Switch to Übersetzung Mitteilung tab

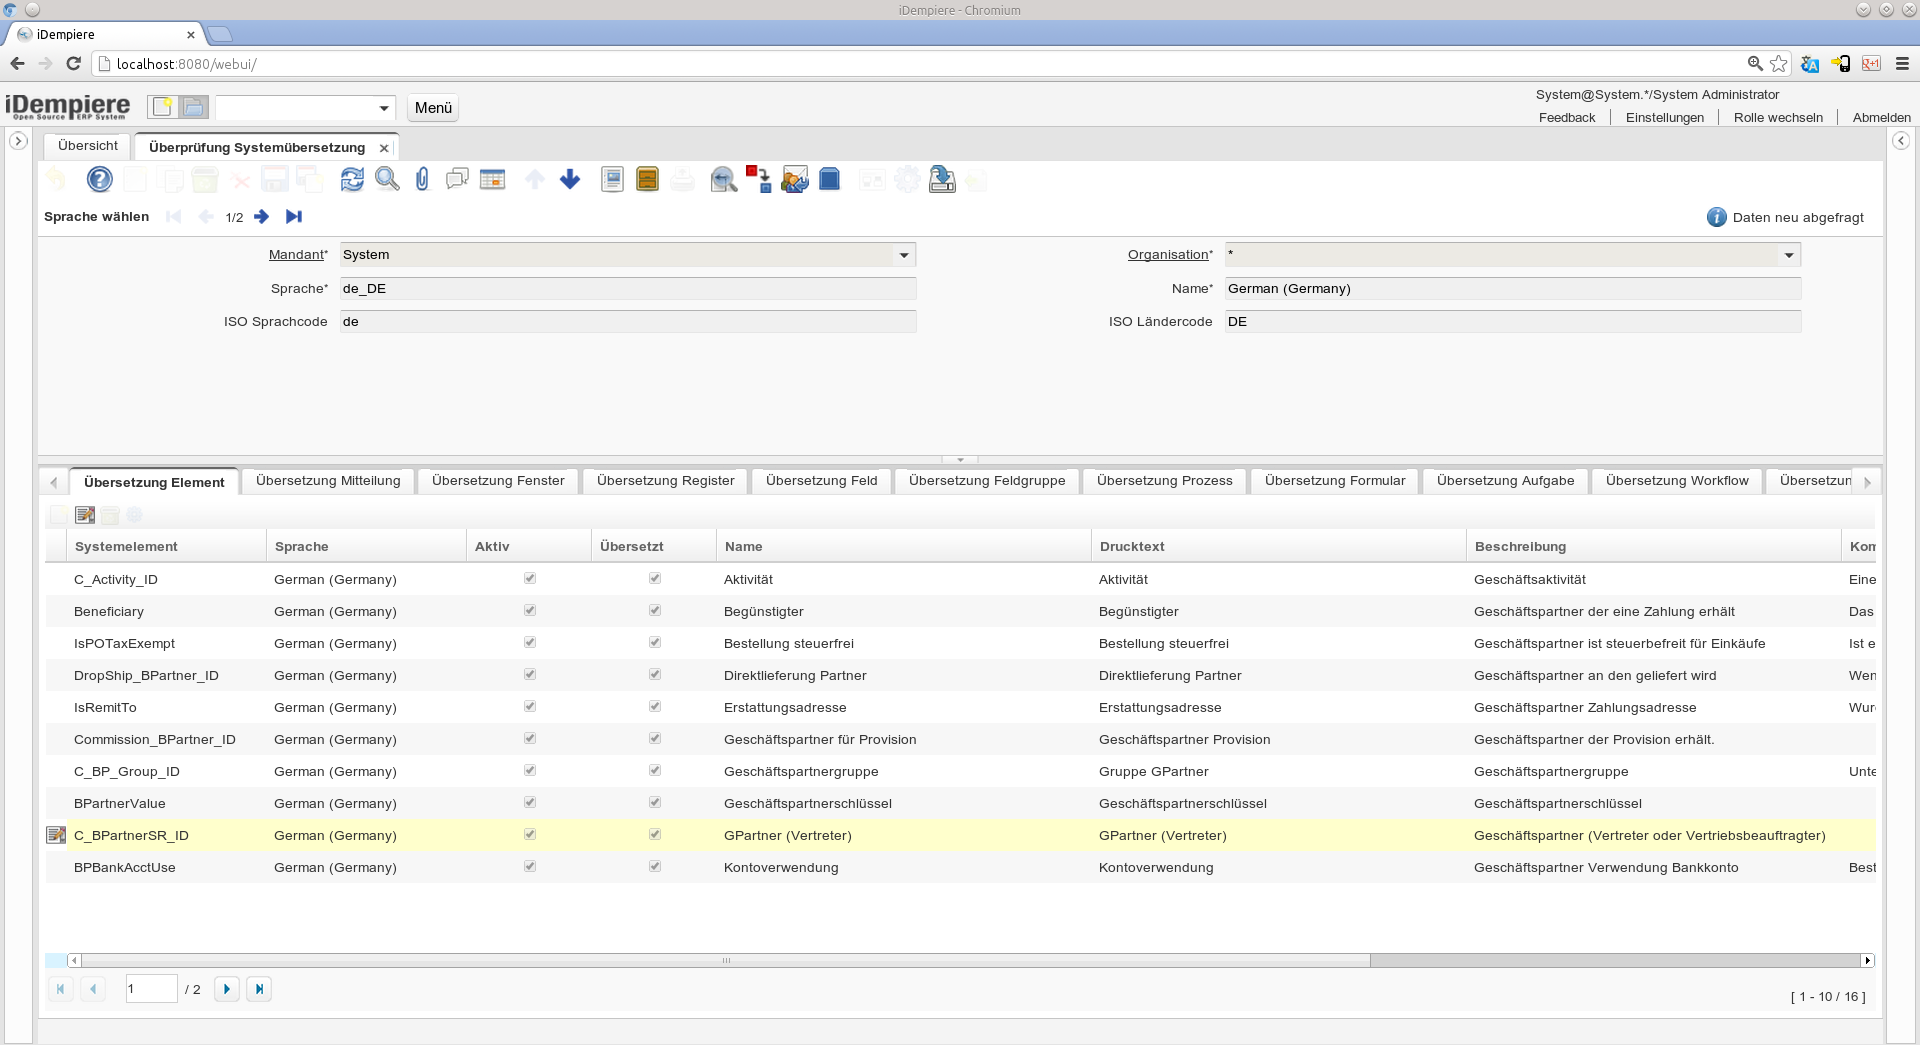coord(328,481)
